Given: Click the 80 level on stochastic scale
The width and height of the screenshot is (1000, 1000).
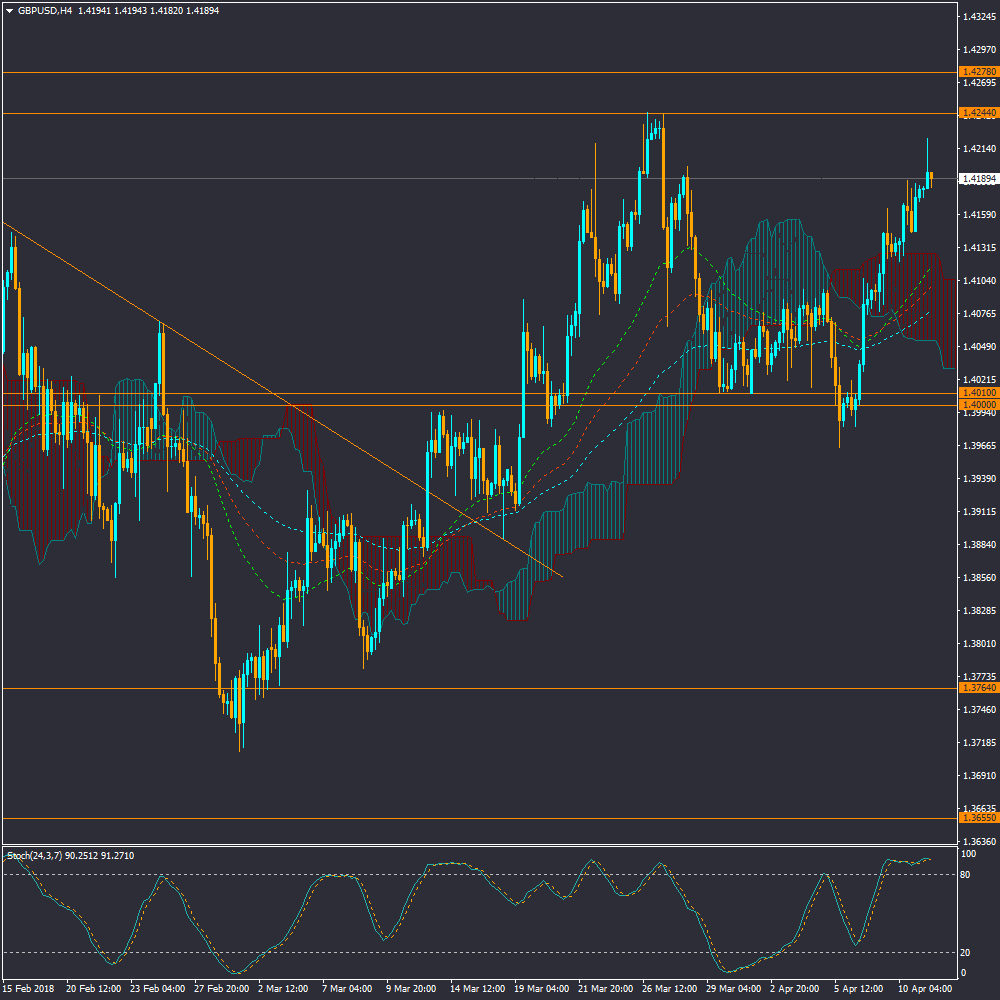Looking at the screenshot, I should [966, 875].
